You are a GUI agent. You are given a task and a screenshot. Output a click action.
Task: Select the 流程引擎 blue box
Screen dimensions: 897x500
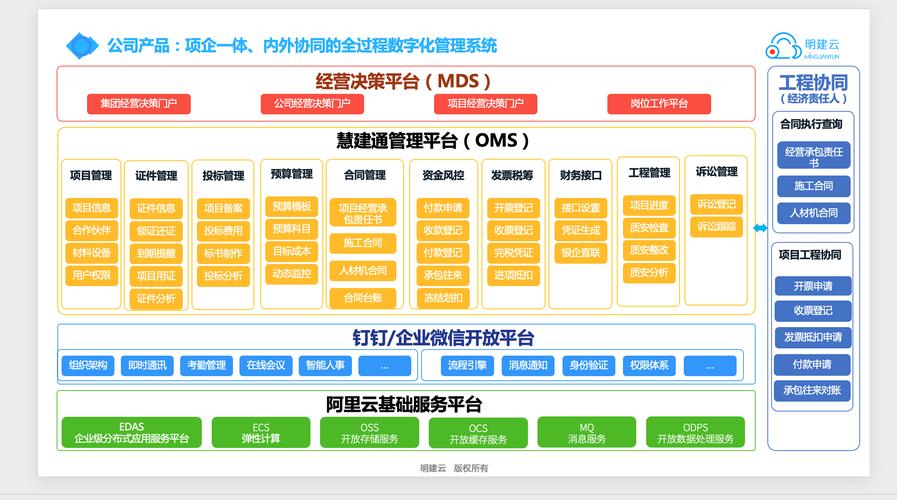tap(467, 366)
